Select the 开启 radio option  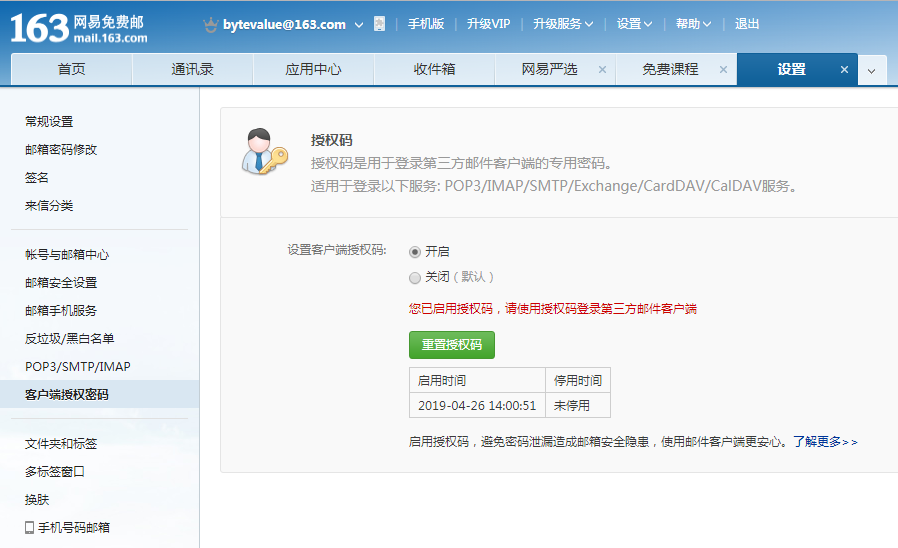[415, 252]
